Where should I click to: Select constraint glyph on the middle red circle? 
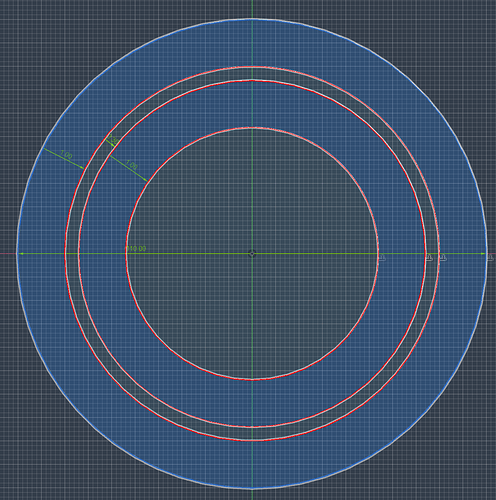[429, 258]
